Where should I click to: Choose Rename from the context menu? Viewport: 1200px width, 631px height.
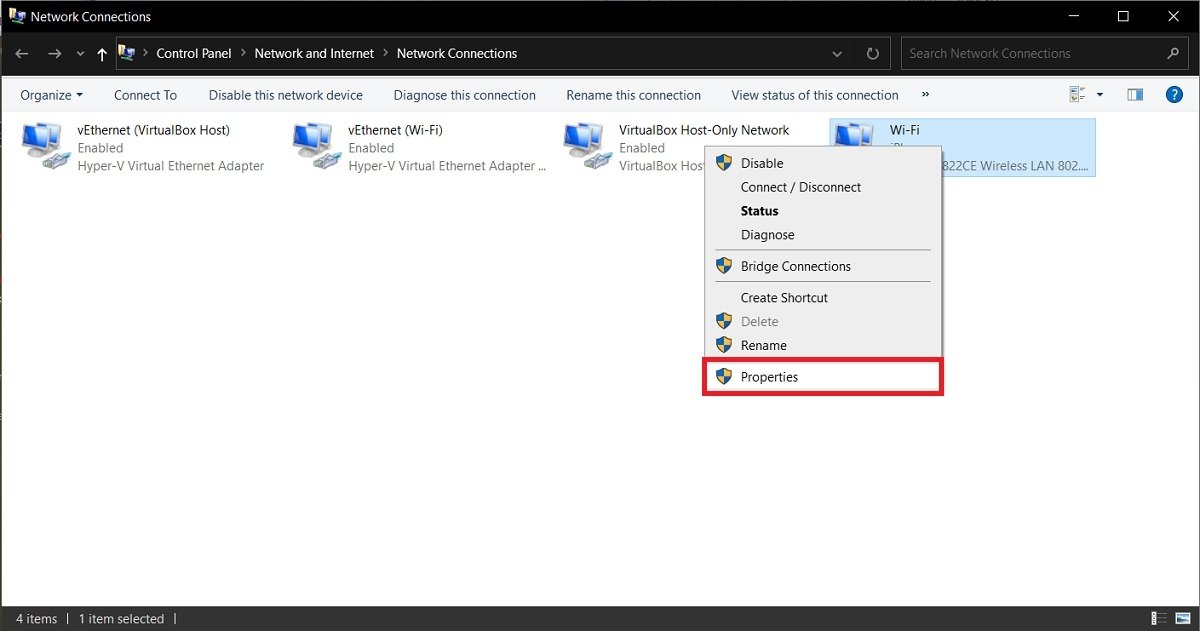click(x=823, y=345)
